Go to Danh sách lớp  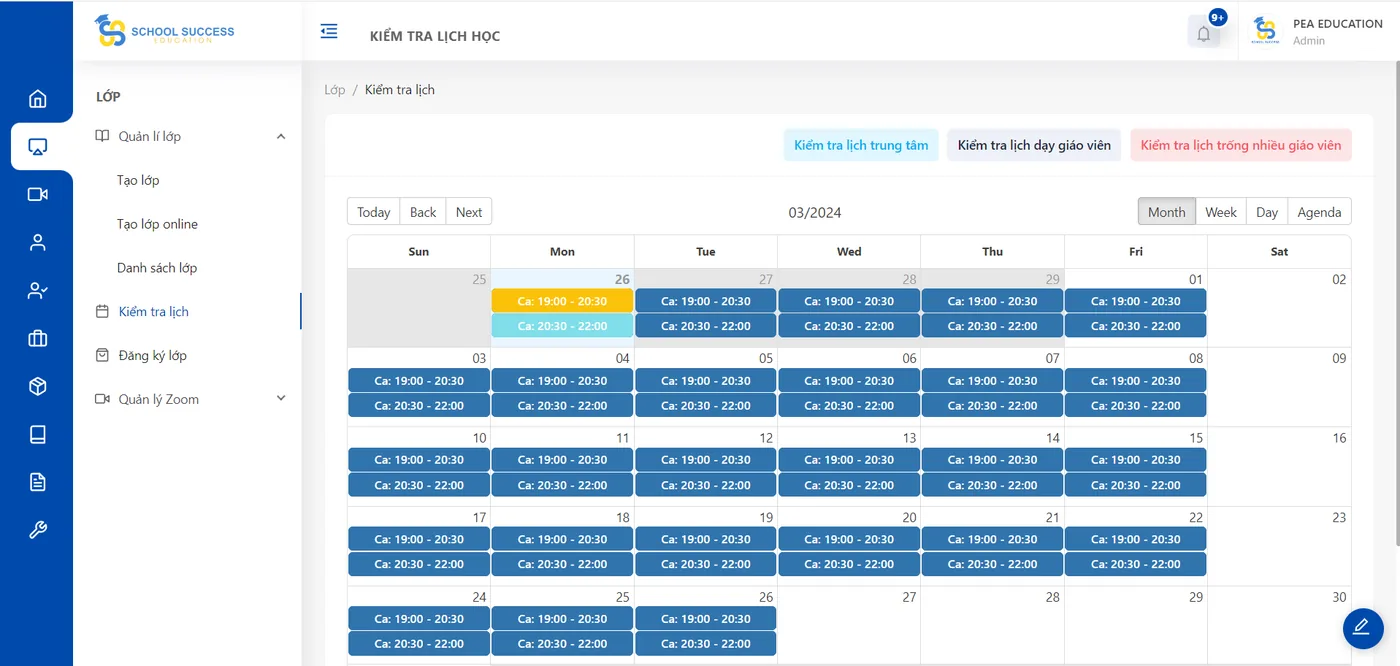pyautogui.click(x=157, y=268)
